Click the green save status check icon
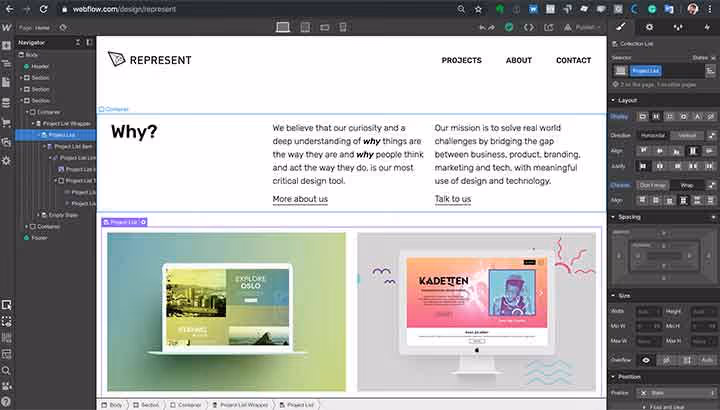The height and width of the screenshot is (410, 720). [509, 28]
